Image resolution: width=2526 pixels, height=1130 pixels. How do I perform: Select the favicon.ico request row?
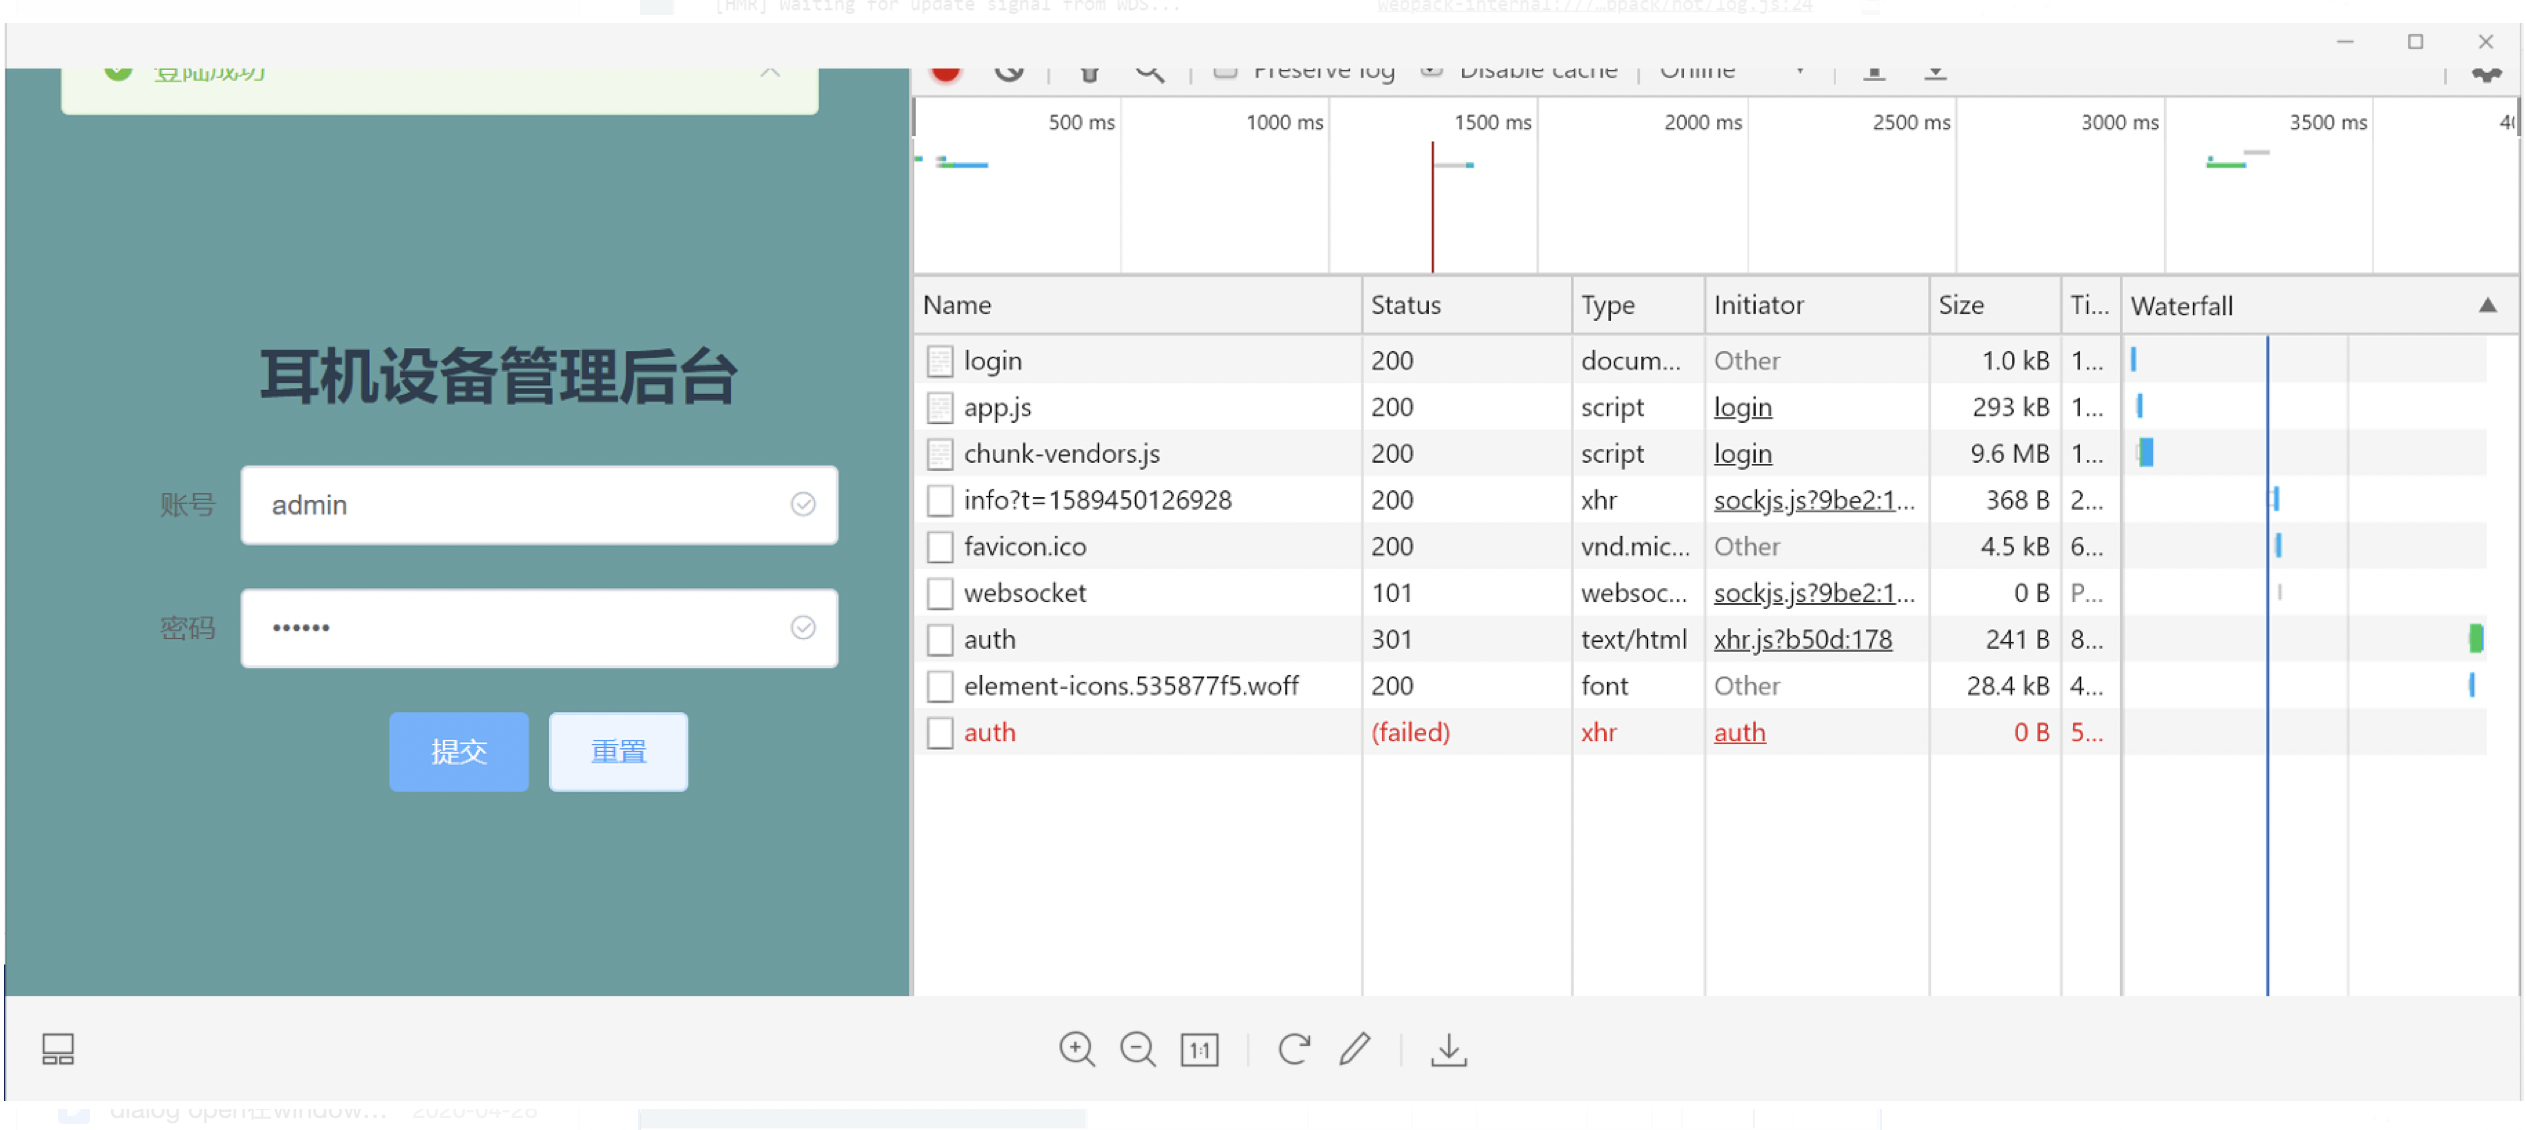(x=1700, y=546)
